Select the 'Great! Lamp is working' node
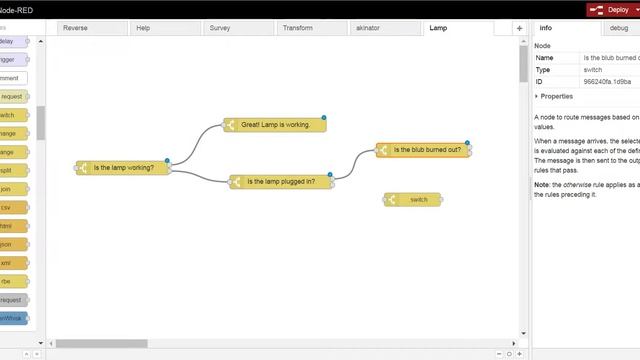The height and width of the screenshot is (360, 640). point(275,124)
